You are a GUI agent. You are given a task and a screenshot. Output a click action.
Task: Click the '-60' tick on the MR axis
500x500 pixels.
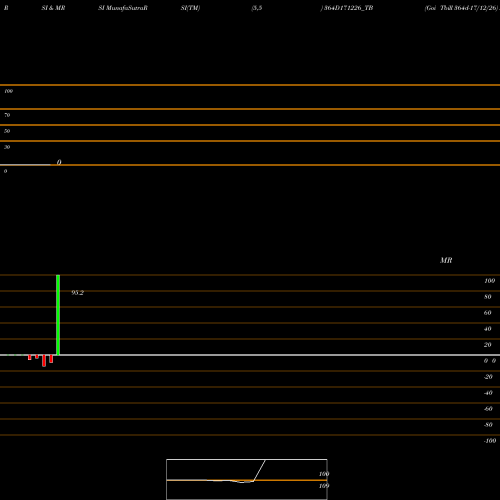pos(488,409)
